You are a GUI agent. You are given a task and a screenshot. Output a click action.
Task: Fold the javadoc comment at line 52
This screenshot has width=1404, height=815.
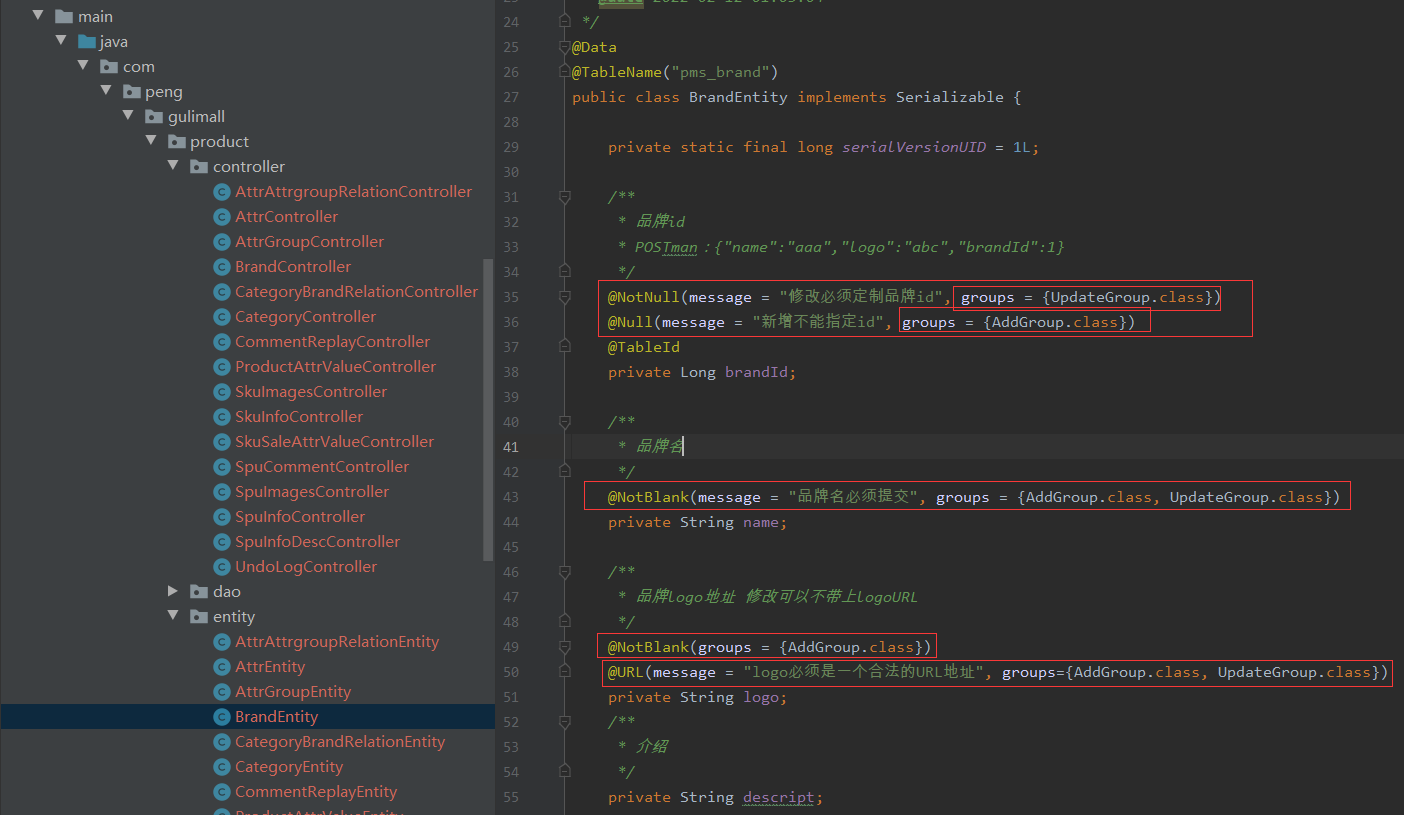coord(565,722)
